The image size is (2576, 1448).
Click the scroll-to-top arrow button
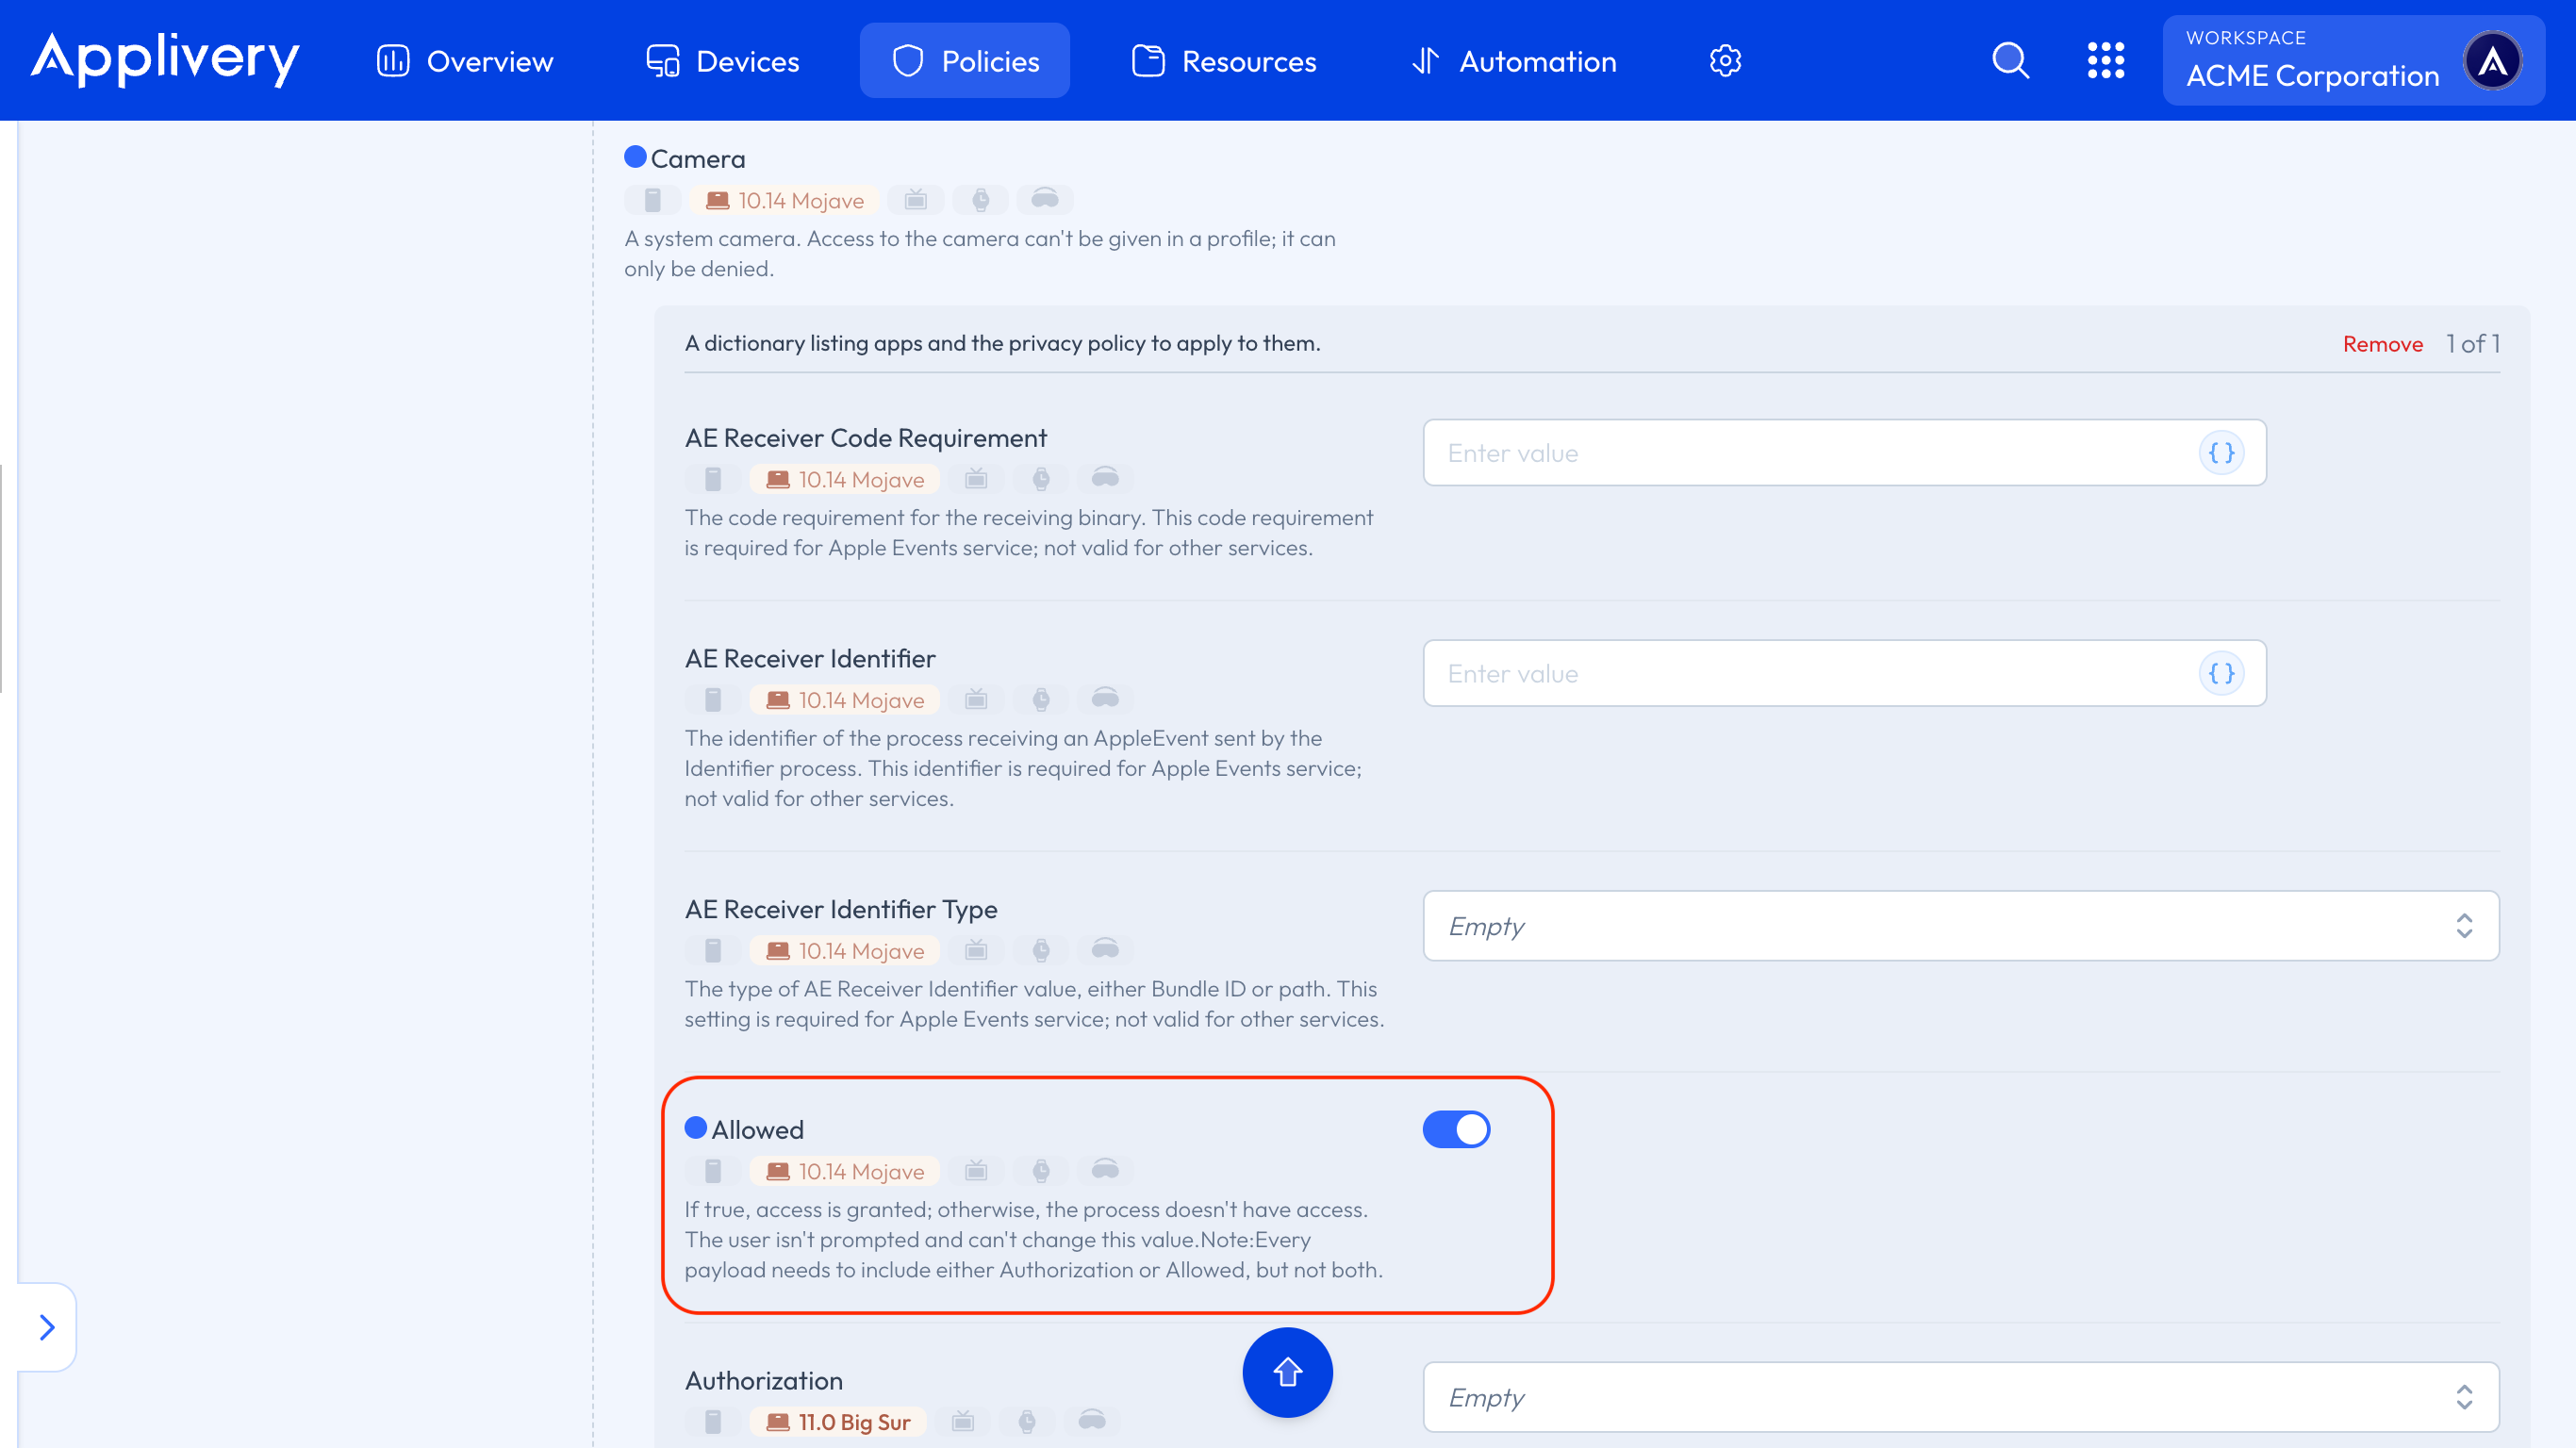[1287, 1372]
